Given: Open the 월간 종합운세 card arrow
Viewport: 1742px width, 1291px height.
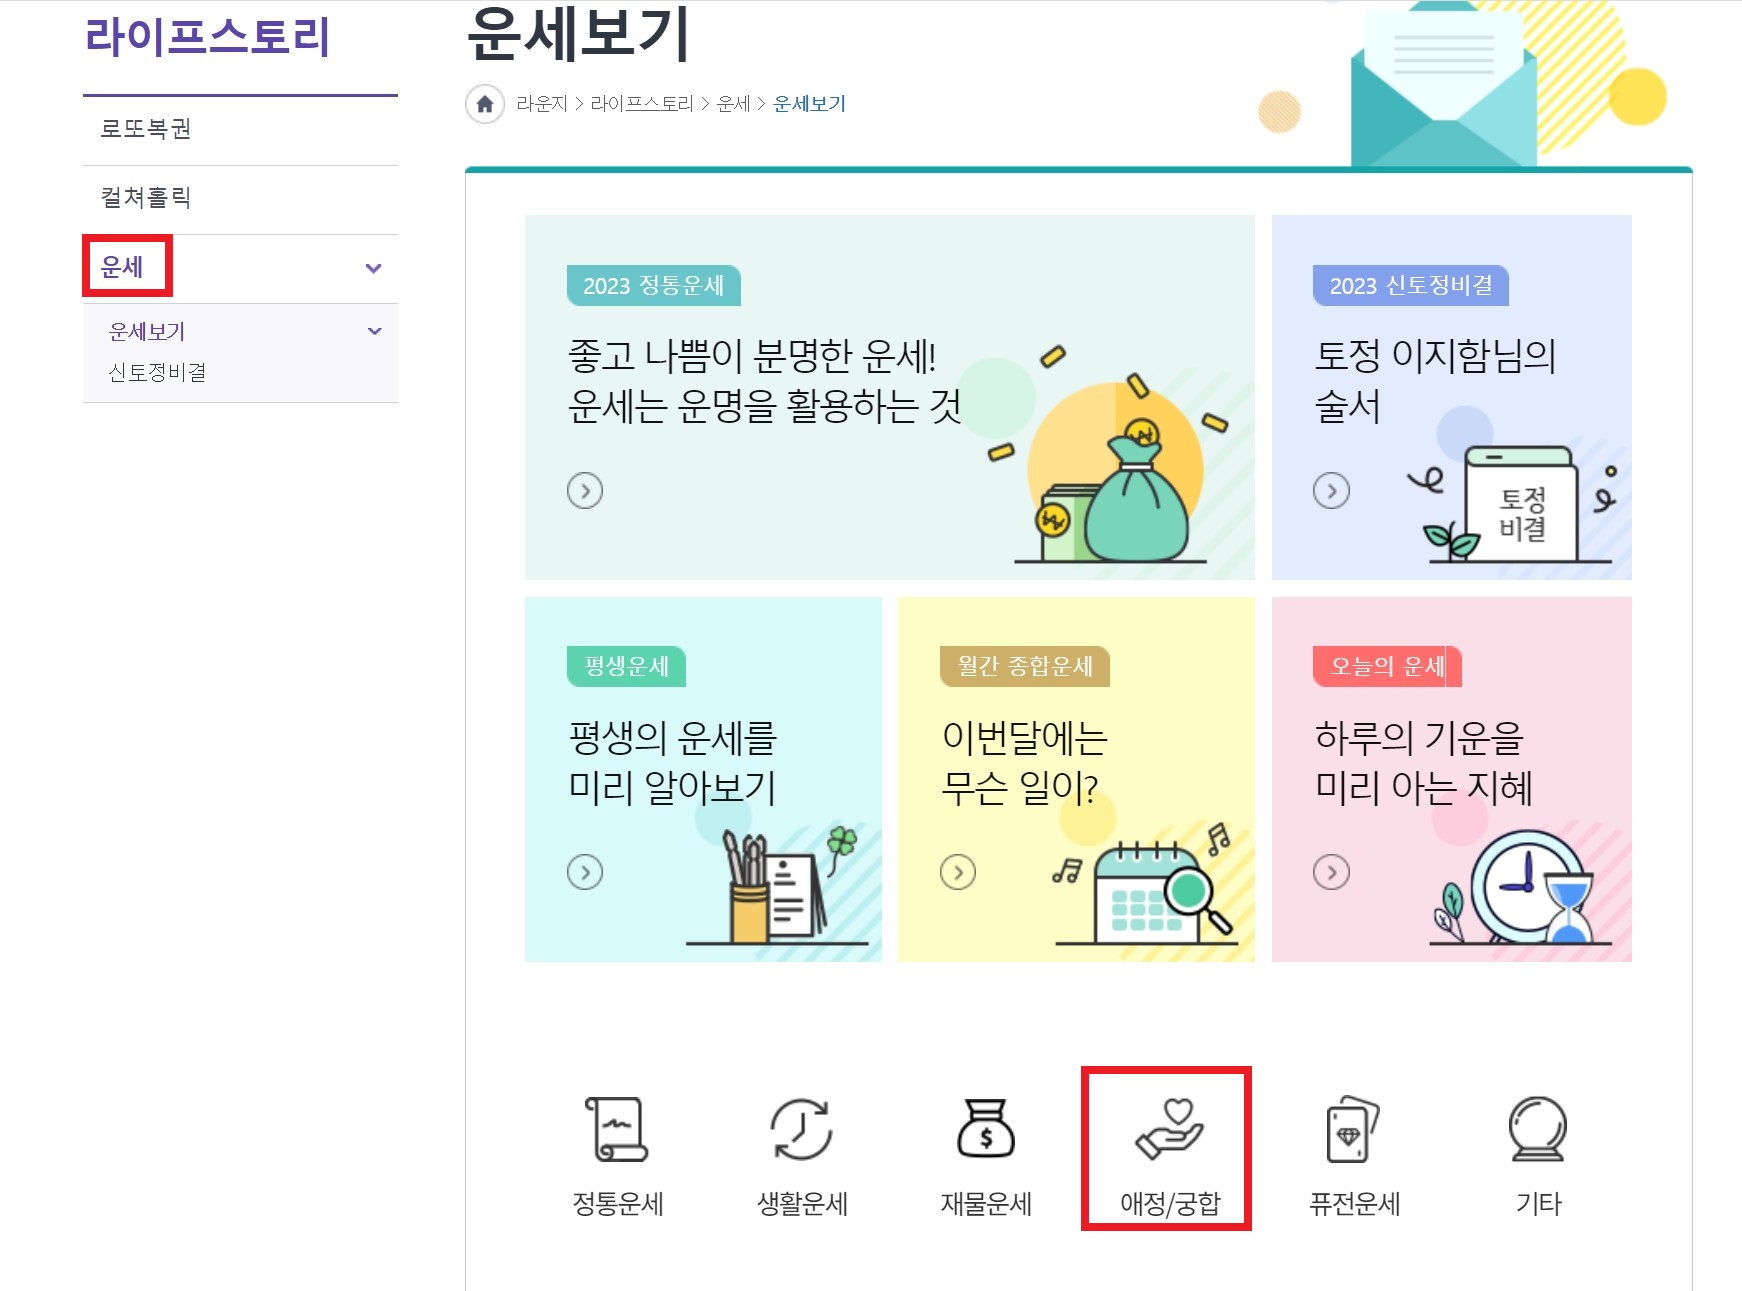Looking at the screenshot, I should 957,871.
